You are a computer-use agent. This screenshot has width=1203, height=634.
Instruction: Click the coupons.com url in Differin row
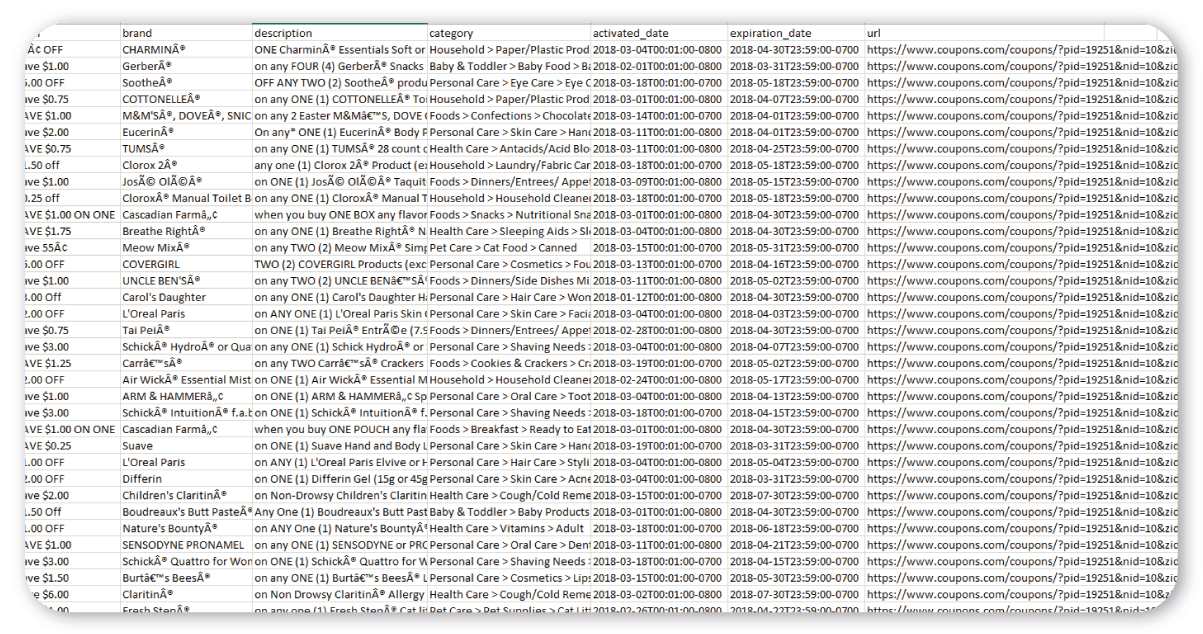[x=1020, y=479]
